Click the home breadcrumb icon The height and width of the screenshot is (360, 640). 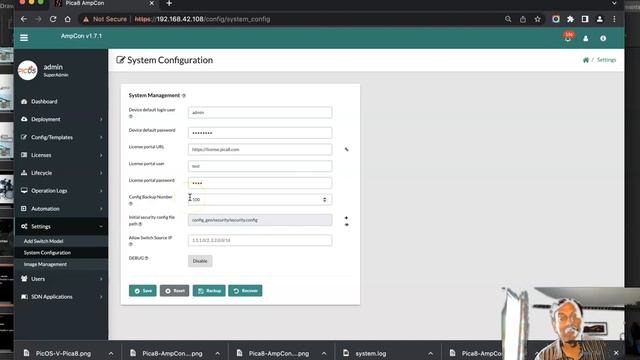pos(586,60)
